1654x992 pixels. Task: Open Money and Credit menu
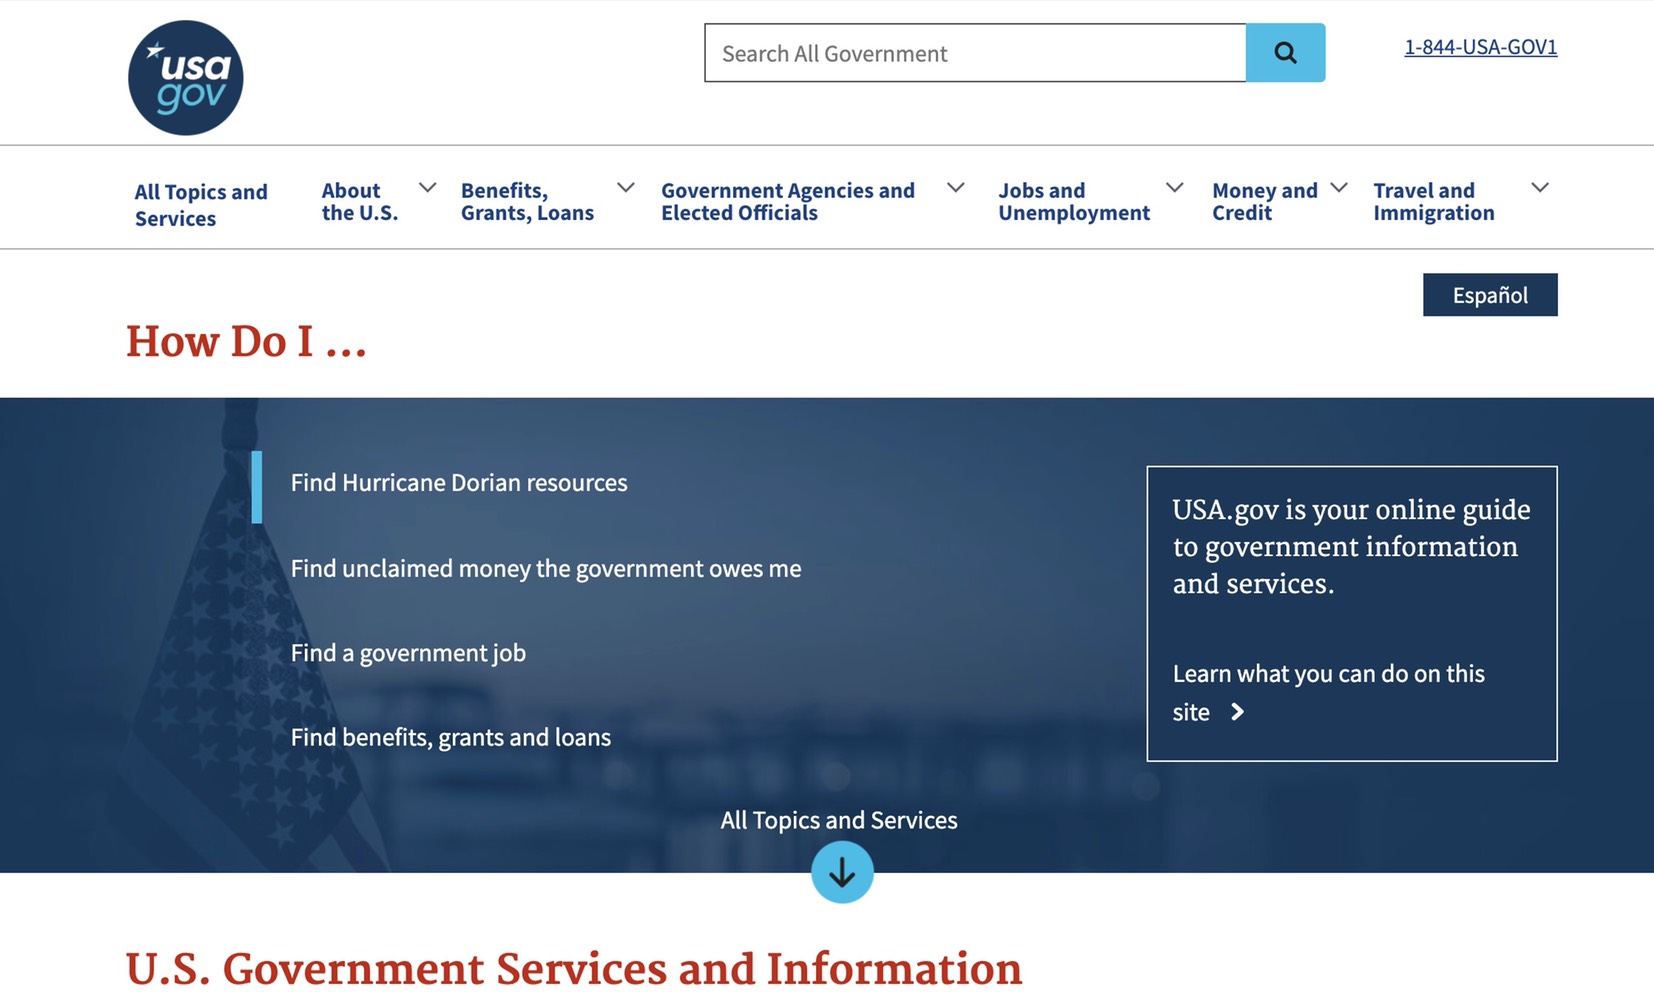[1265, 202]
